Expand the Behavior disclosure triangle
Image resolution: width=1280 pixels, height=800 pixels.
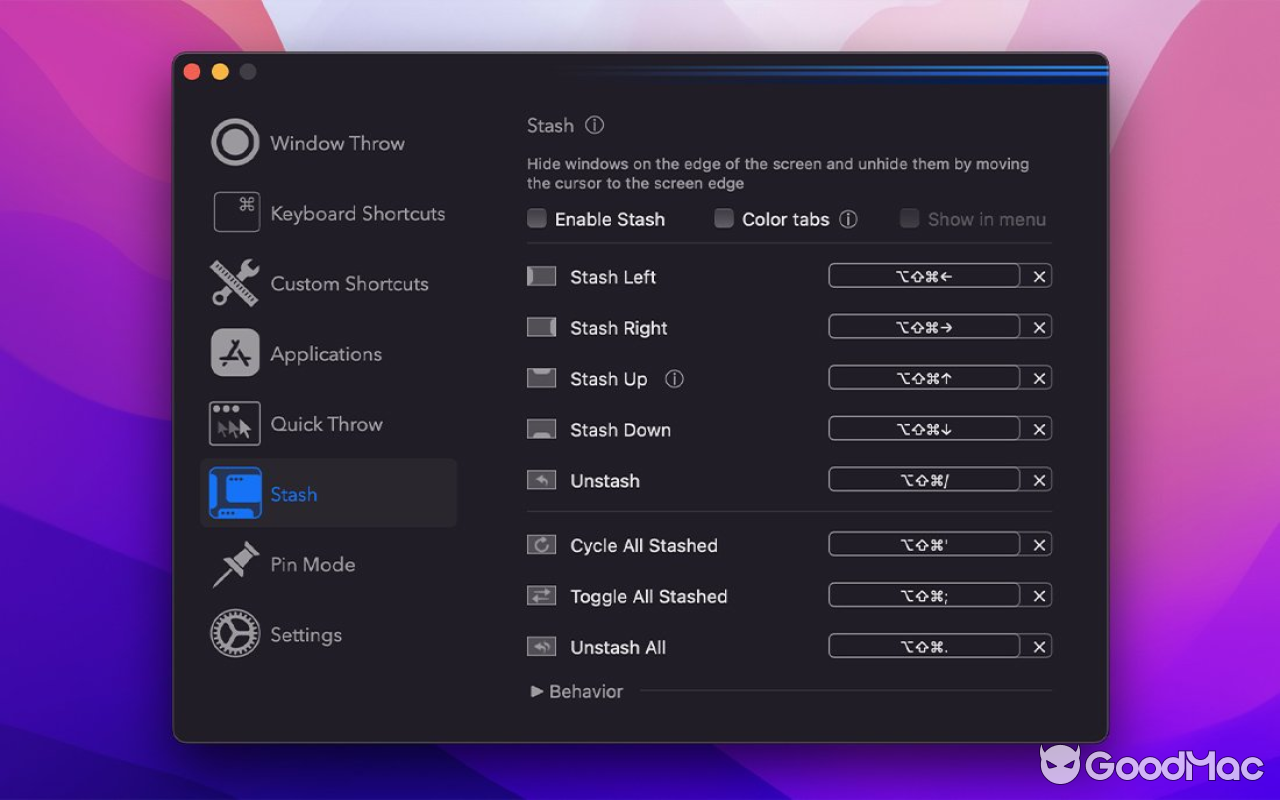(x=540, y=691)
